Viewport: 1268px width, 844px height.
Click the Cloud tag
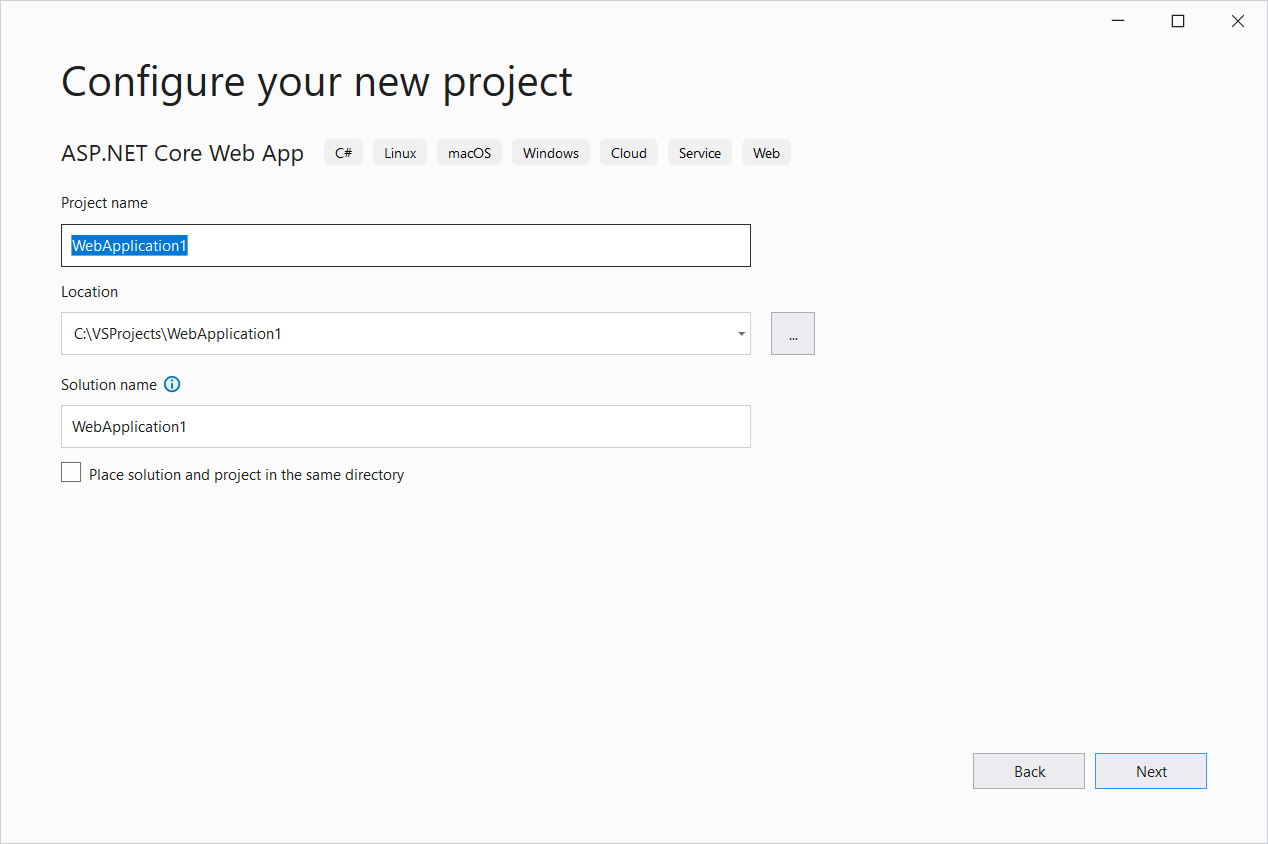click(x=629, y=153)
